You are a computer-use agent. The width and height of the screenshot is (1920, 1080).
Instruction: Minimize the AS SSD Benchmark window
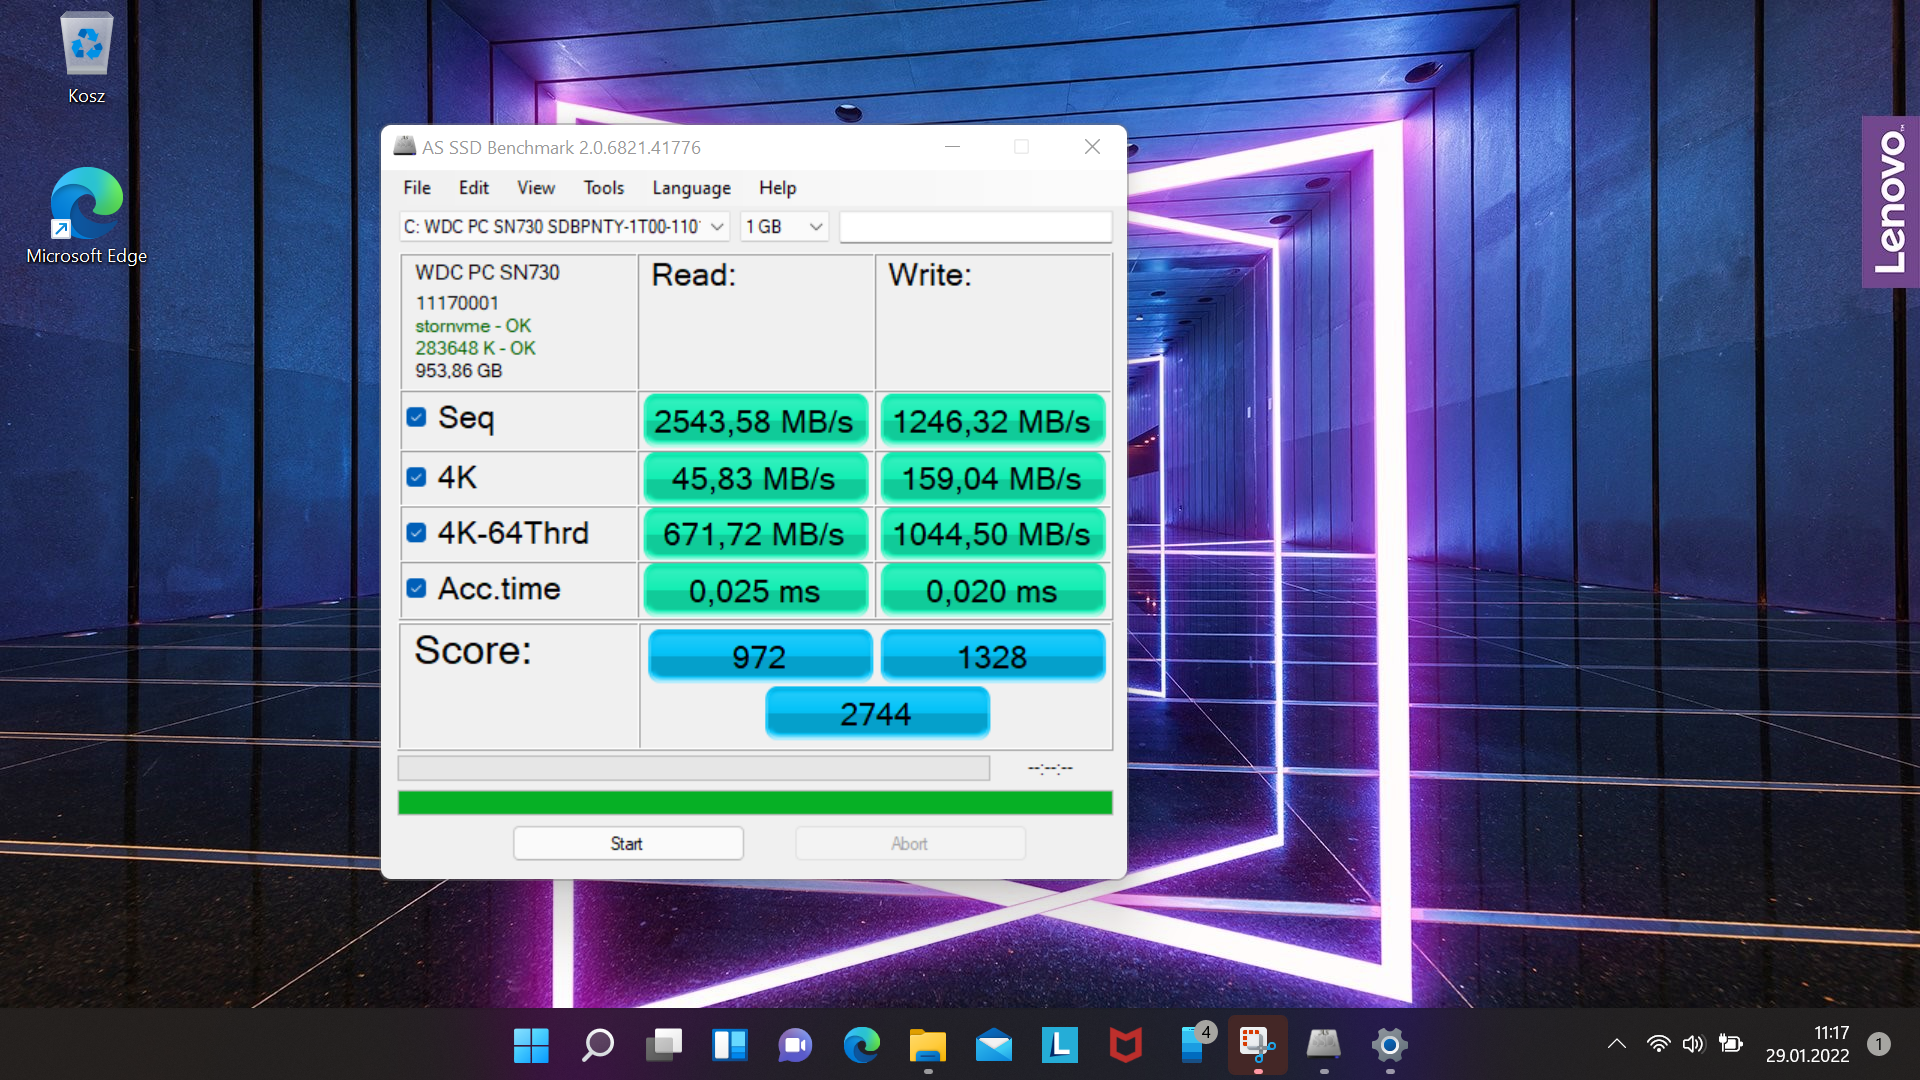953,147
